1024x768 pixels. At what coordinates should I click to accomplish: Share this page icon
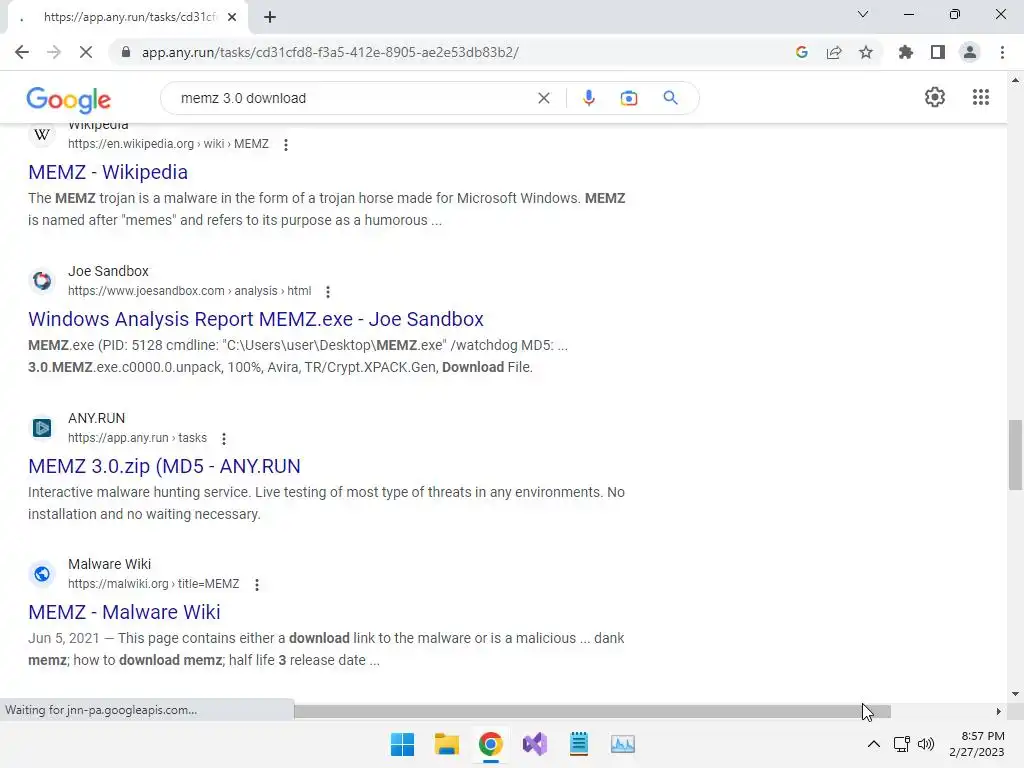834,52
